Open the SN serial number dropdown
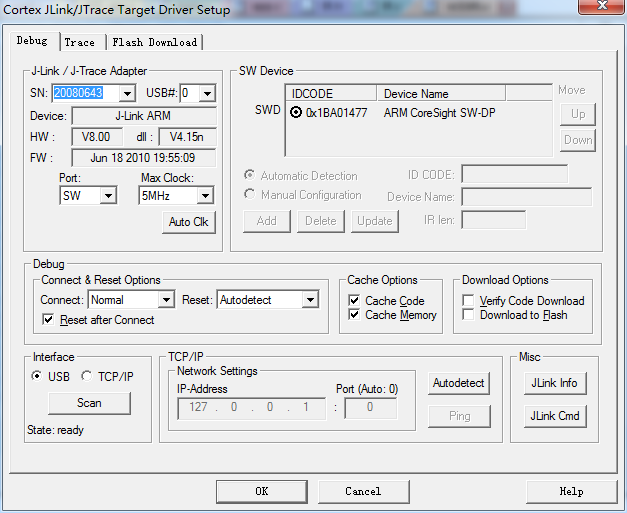 pos(127,94)
